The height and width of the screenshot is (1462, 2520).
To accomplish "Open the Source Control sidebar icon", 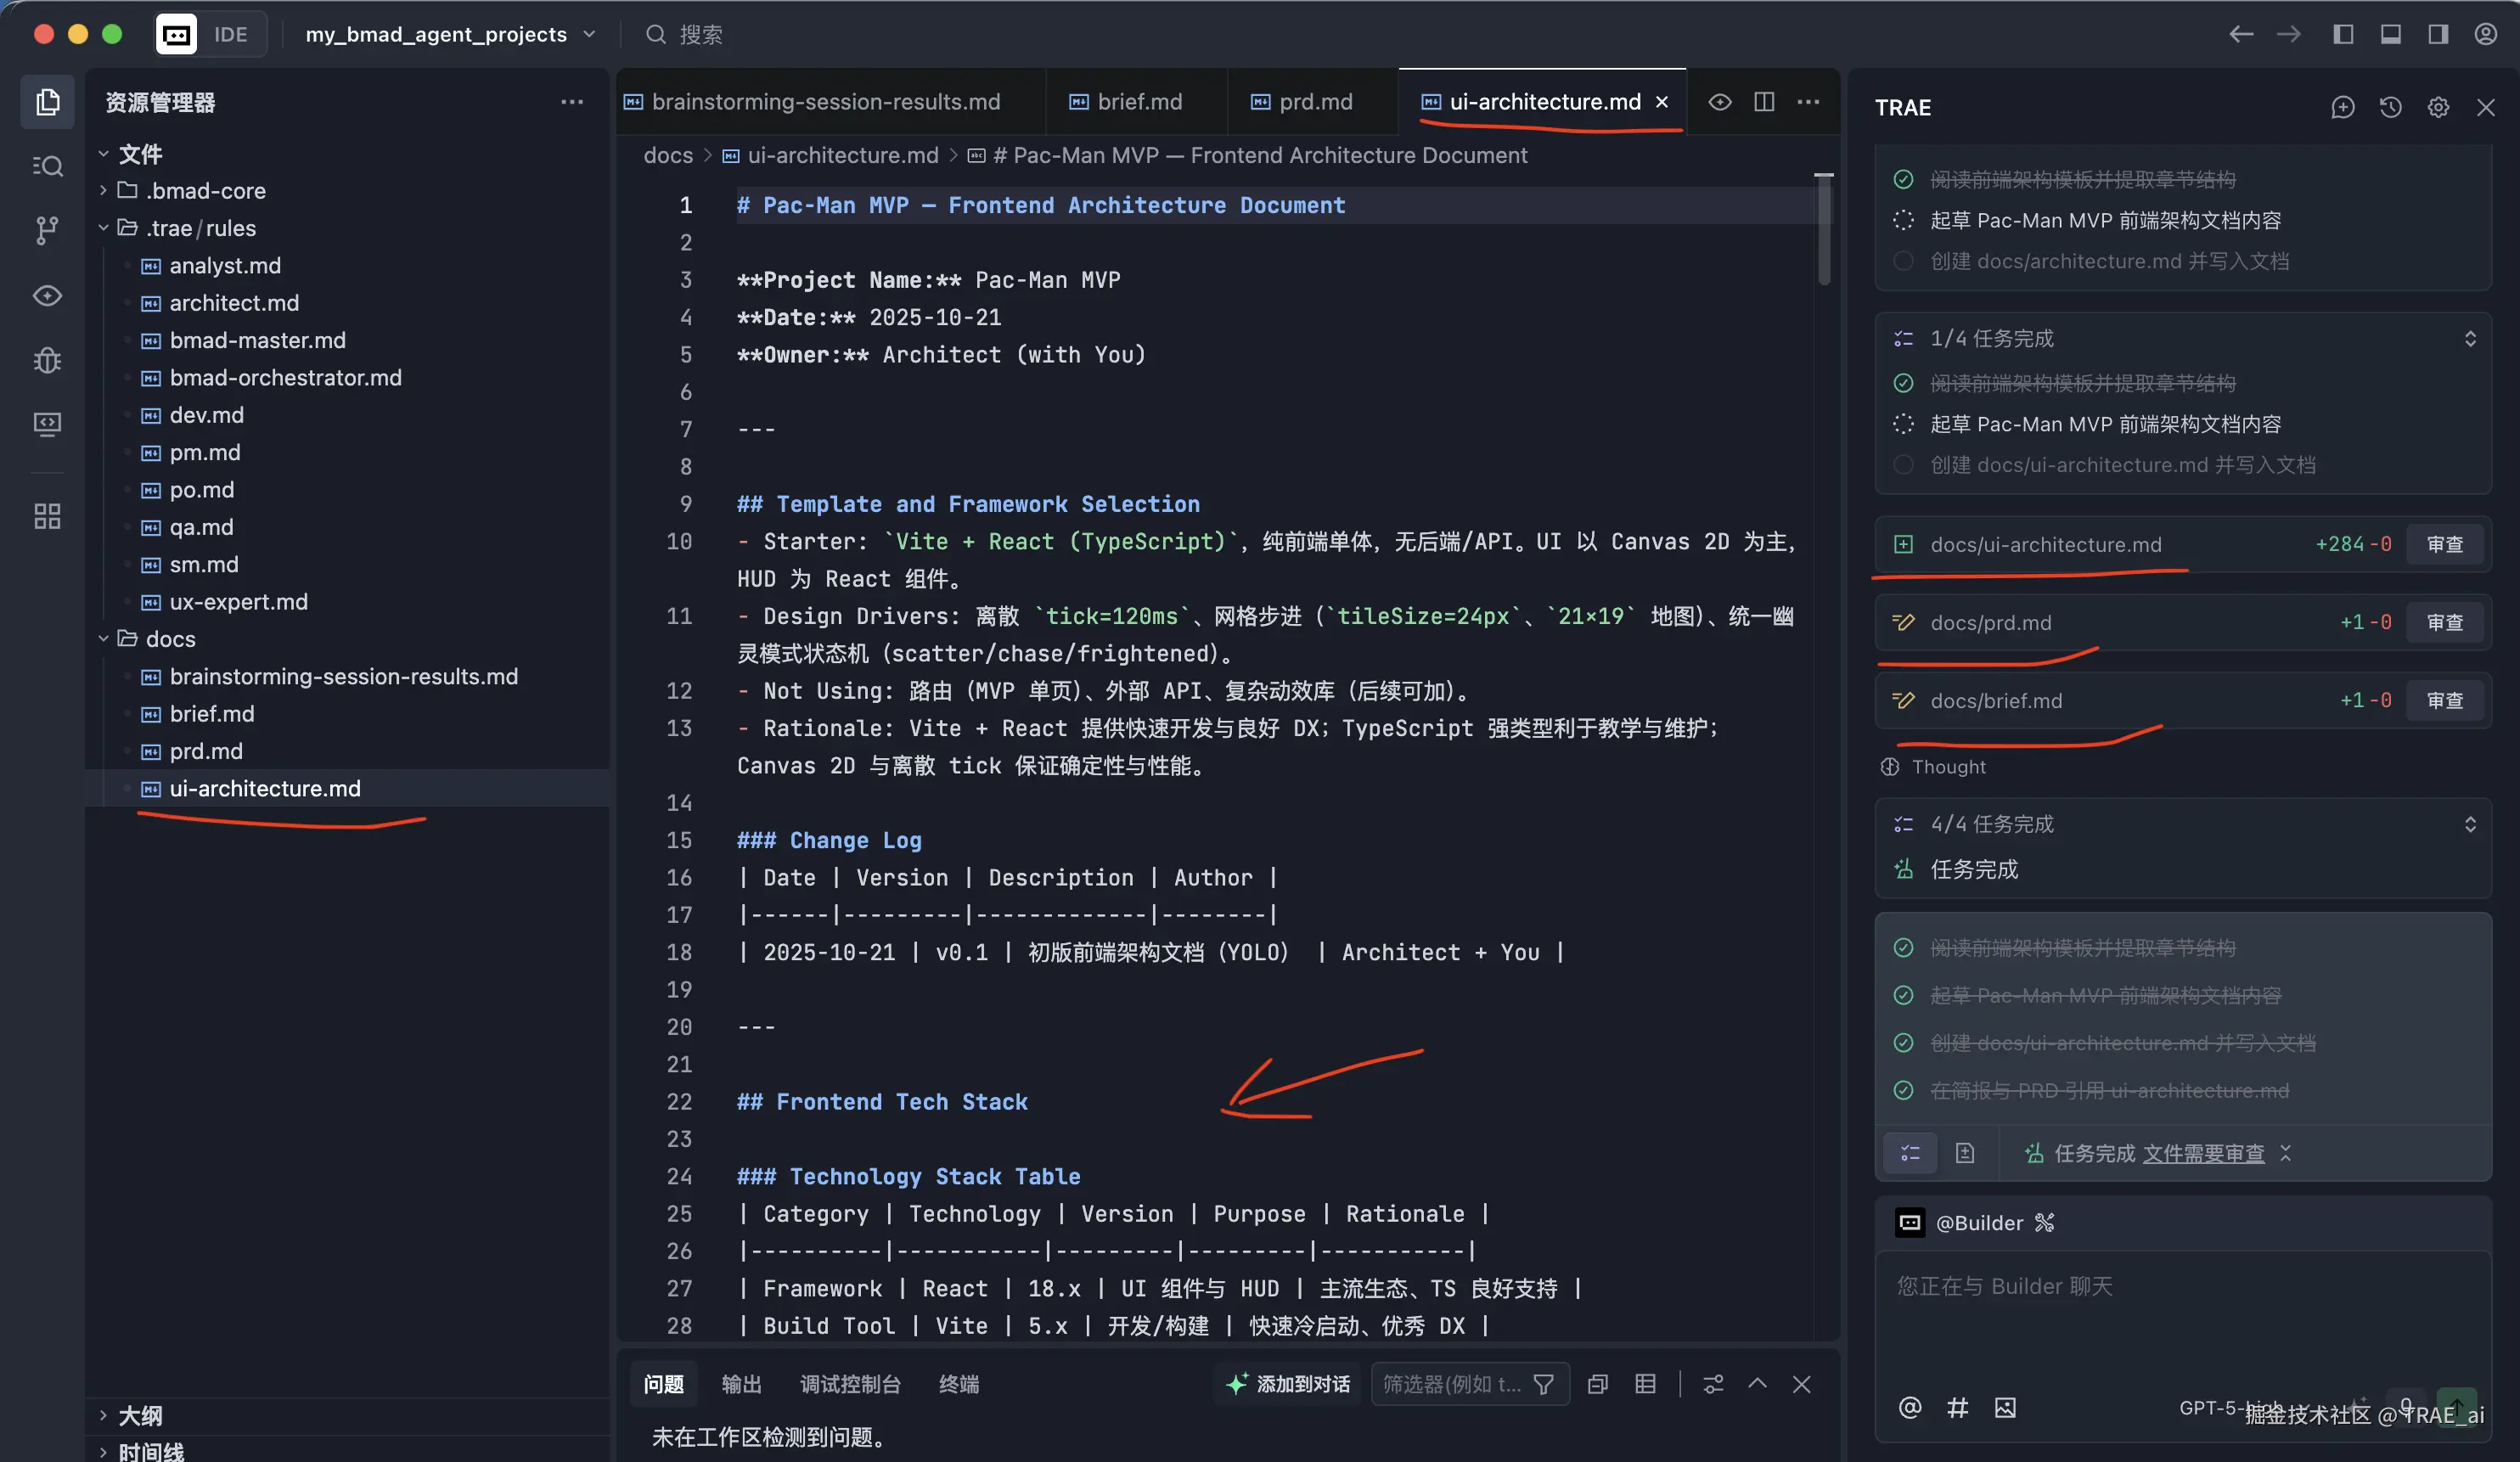I will [x=47, y=230].
